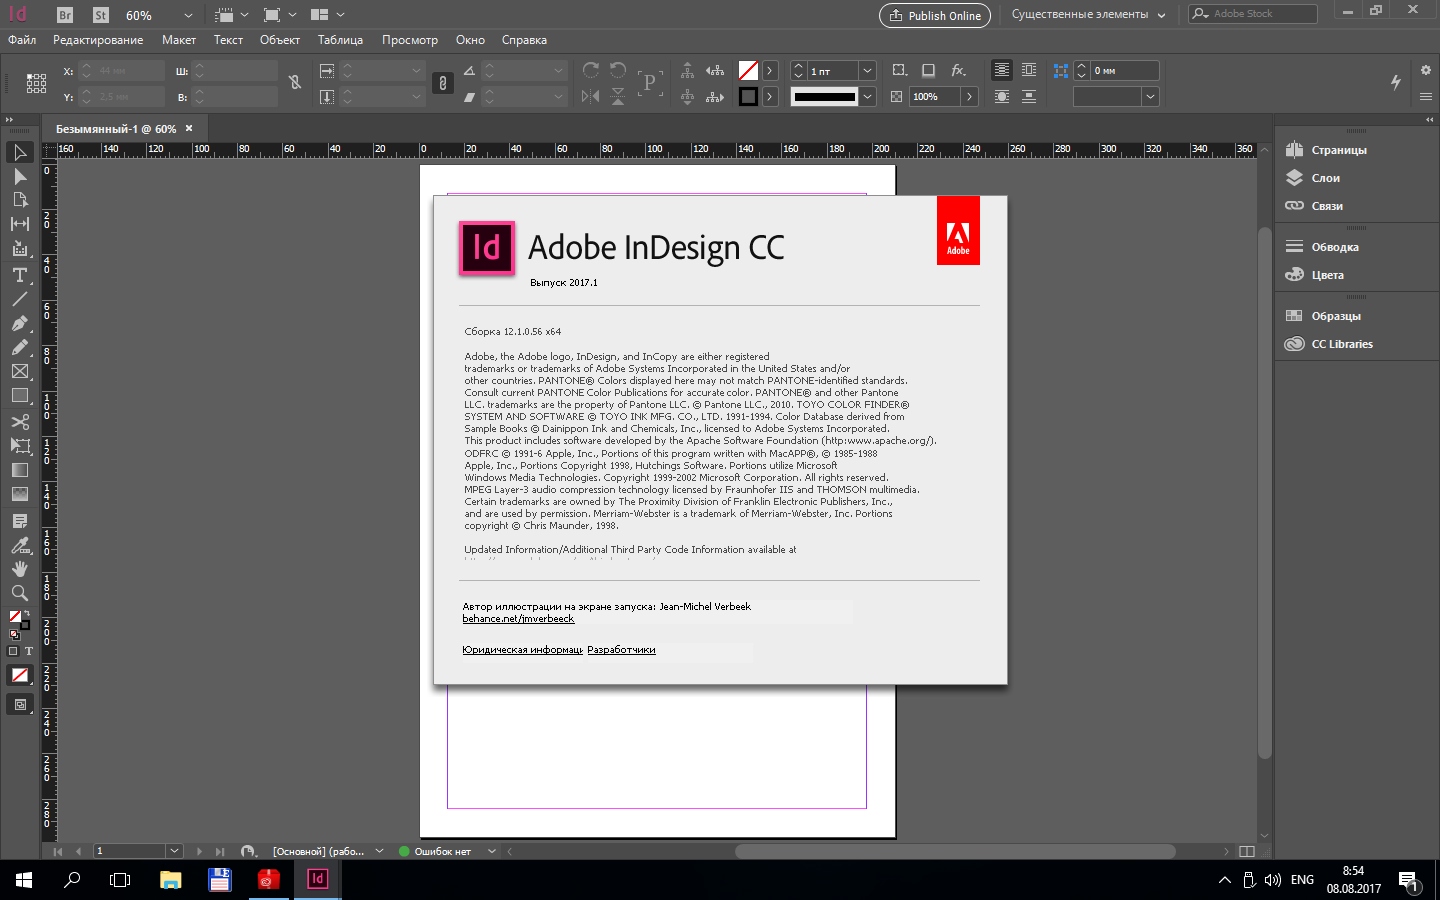Select the Gap tool
The width and height of the screenshot is (1440, 900).
(x=19, y=224)
